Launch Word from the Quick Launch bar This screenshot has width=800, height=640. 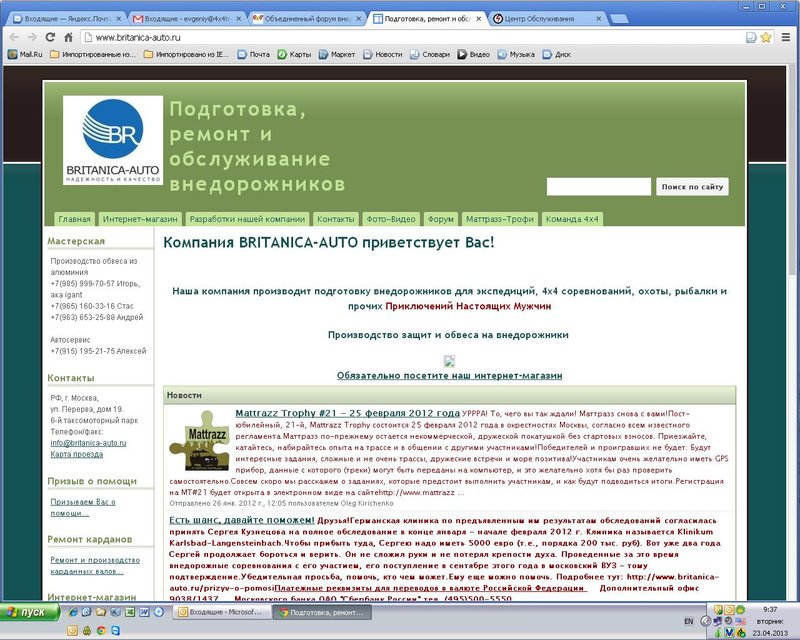pos(144,612)
